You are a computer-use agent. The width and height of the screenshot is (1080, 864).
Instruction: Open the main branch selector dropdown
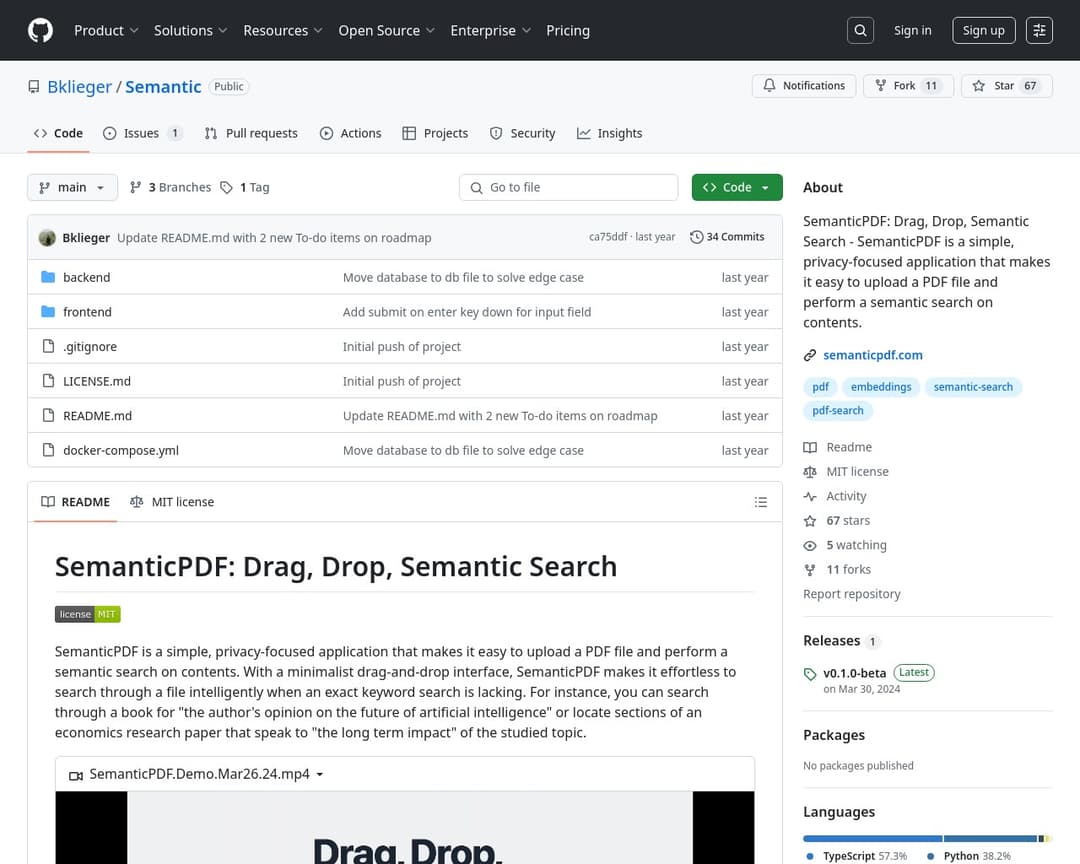point(72,187)
